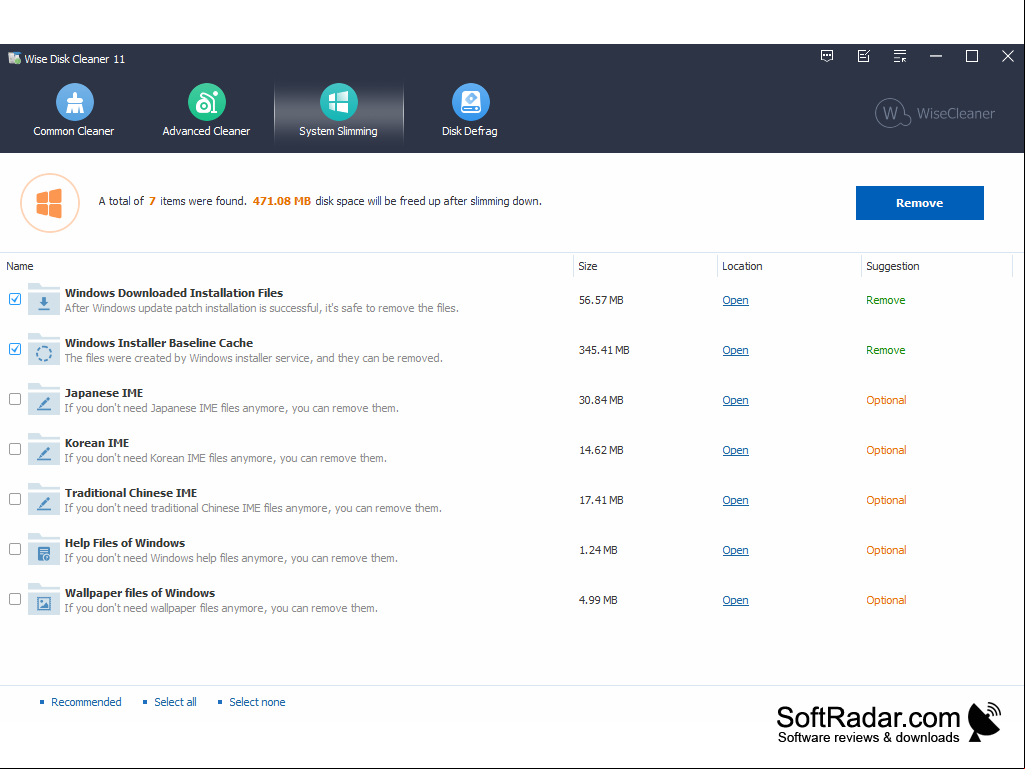Image resolution: width=1025 pixels, height=769 pixels.
Task: Click the Help Files of Windows folder icon
Action: (44, 550)
